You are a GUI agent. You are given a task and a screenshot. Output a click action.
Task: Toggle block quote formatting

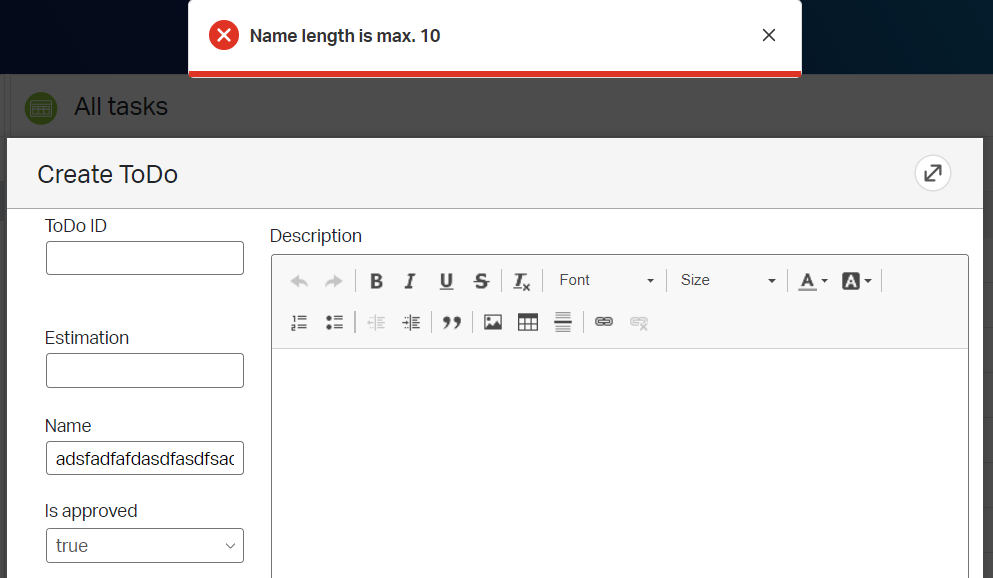(x=452, y=322)
